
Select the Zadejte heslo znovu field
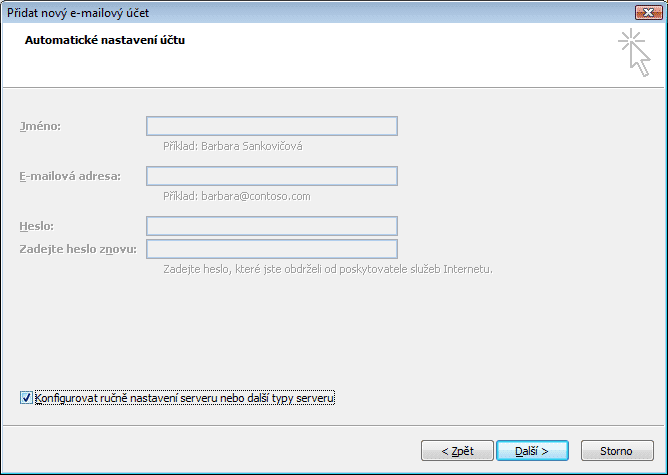[272, 249]
